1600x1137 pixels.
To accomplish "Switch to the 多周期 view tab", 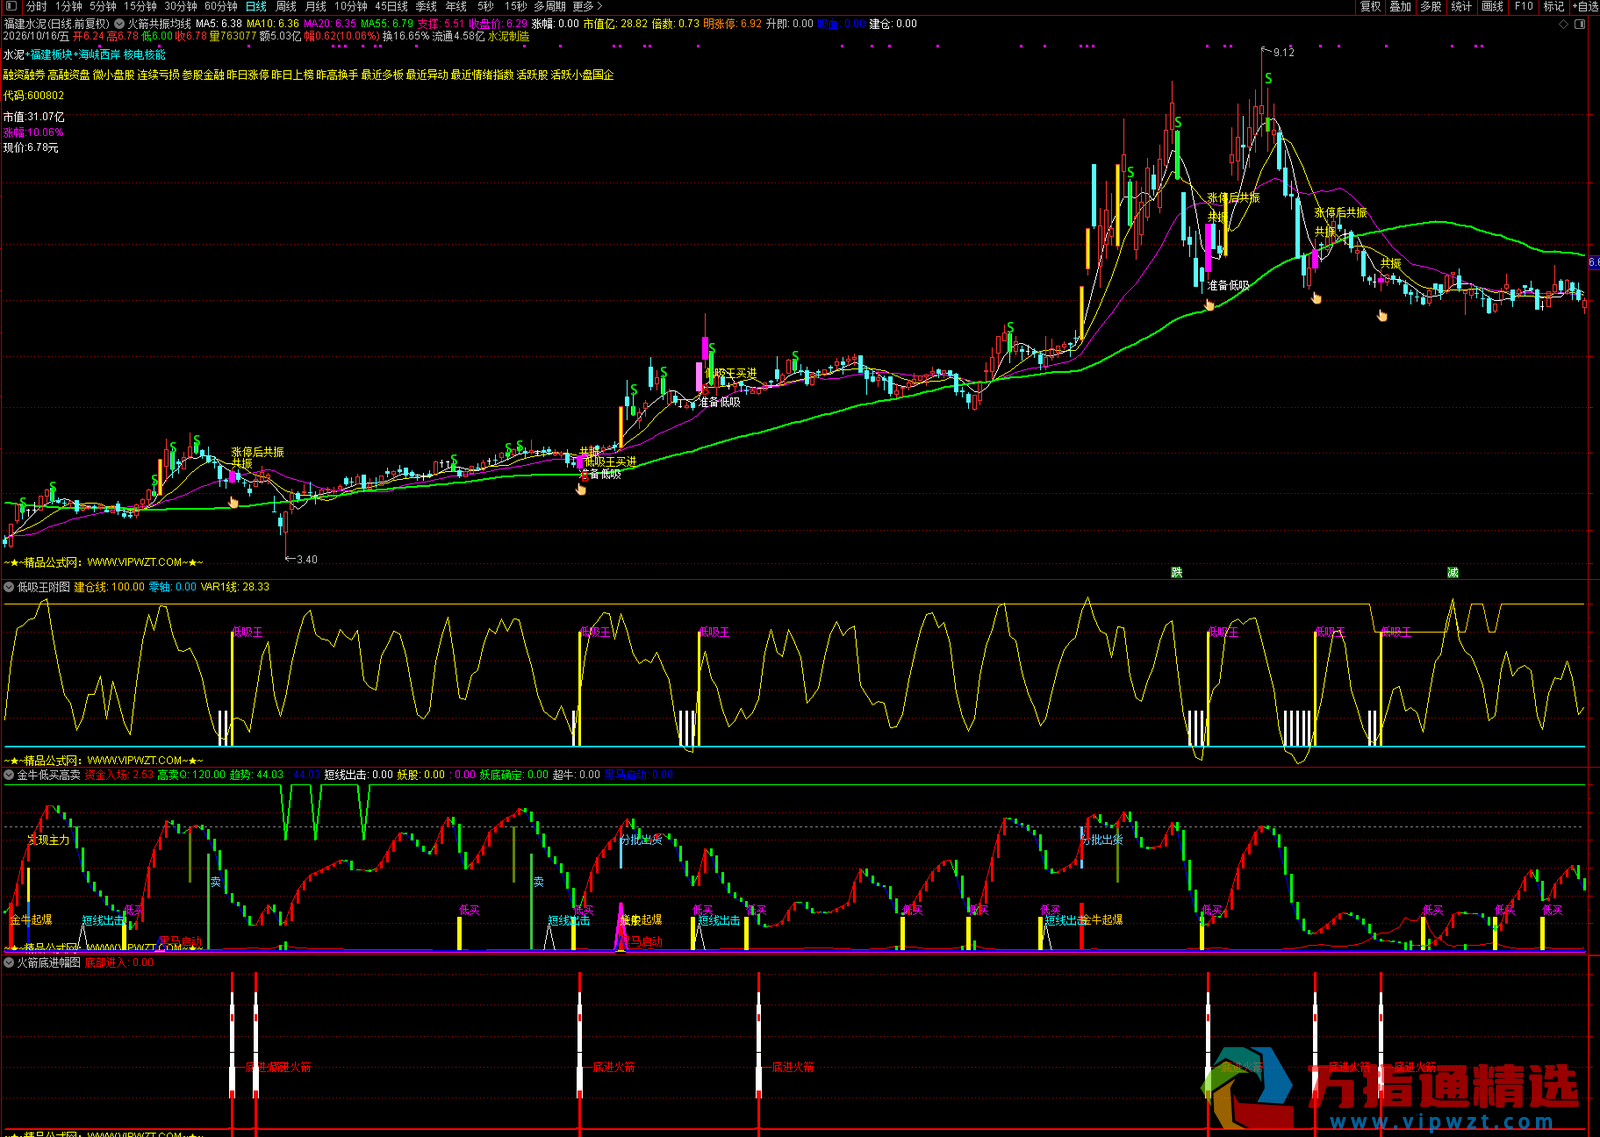I will [550, 6].
